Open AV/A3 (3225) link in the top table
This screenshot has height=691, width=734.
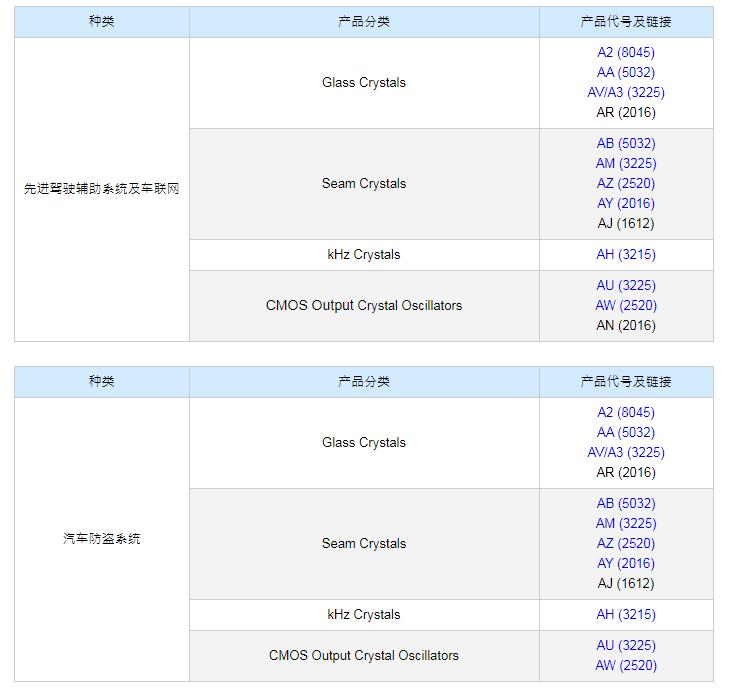tap(626, 92)
